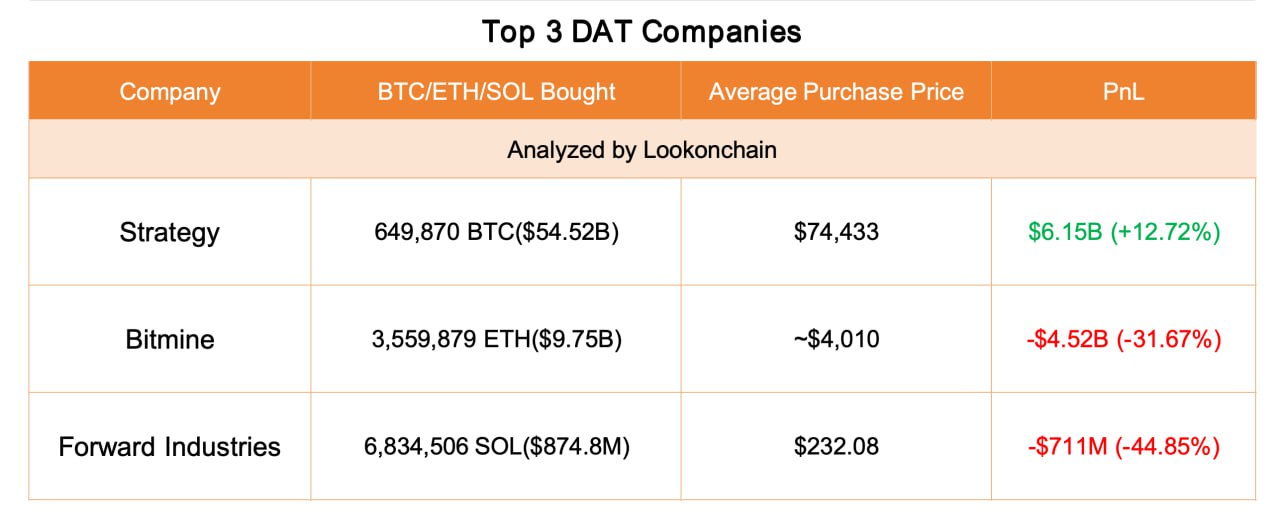The width and height of the screenshot is (1280, 527).
Task: Select the Strategy company cell
Action: (169, 233)
